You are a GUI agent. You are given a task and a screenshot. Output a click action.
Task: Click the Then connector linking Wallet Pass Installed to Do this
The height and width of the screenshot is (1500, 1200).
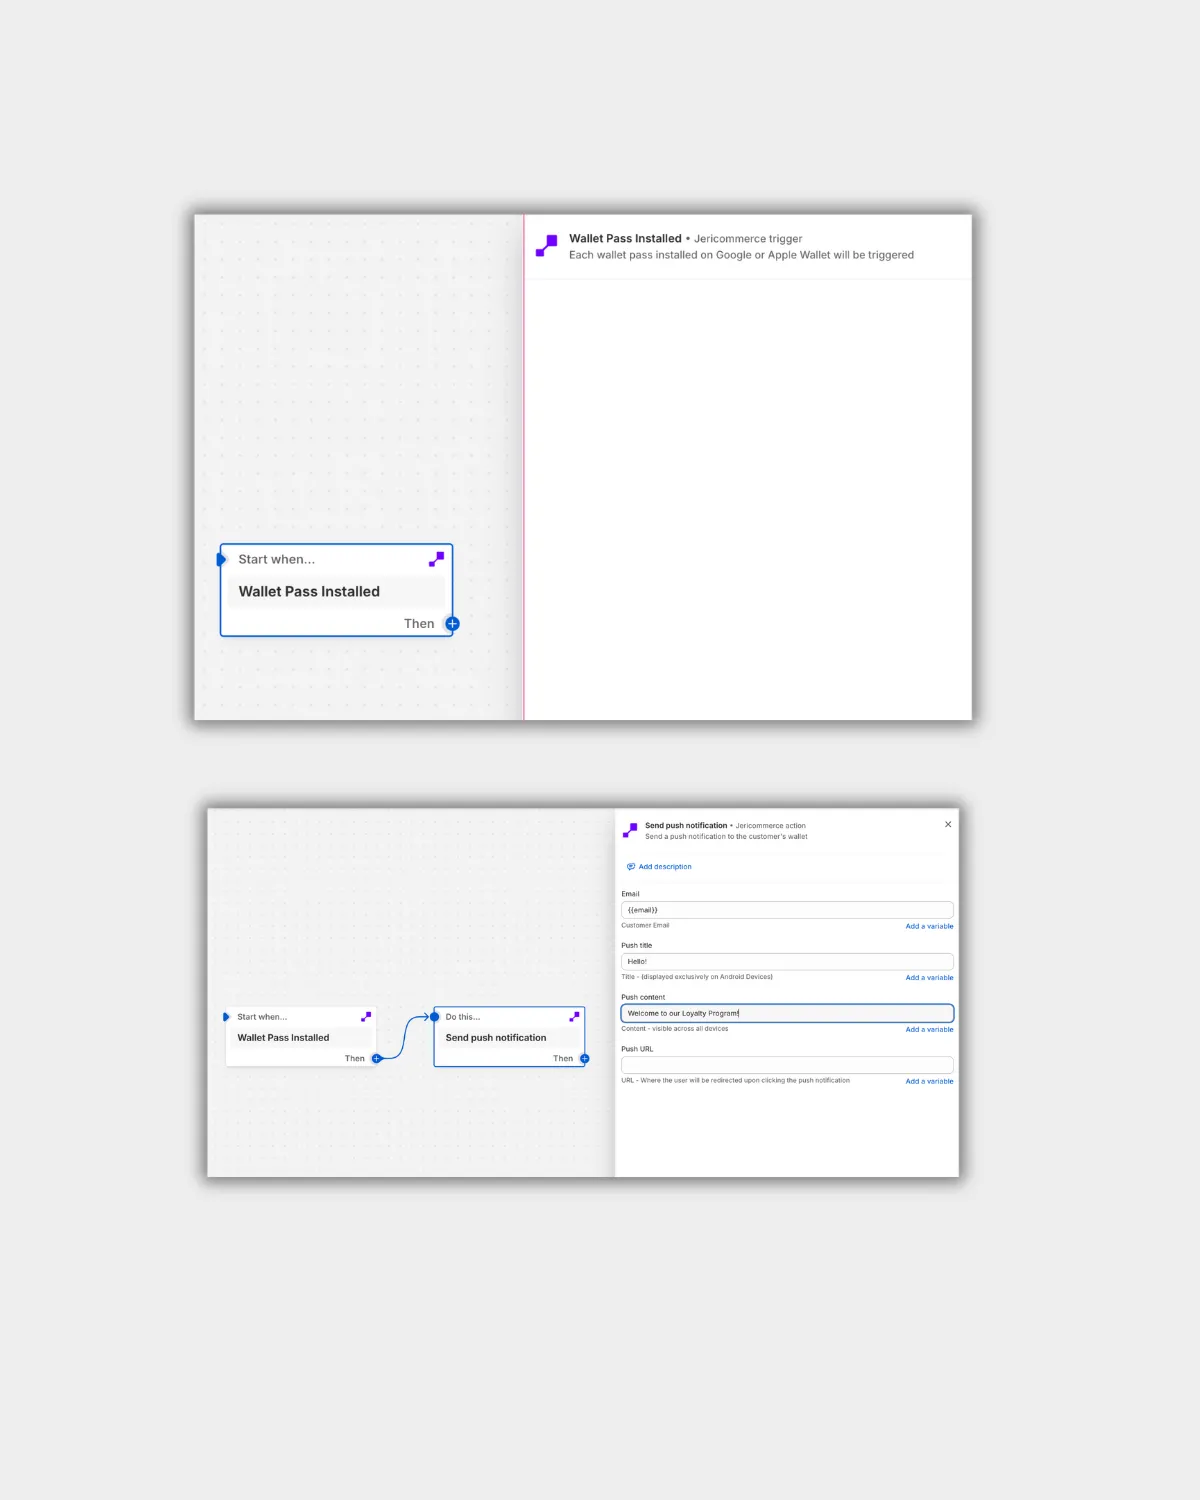pos(377,1058)
